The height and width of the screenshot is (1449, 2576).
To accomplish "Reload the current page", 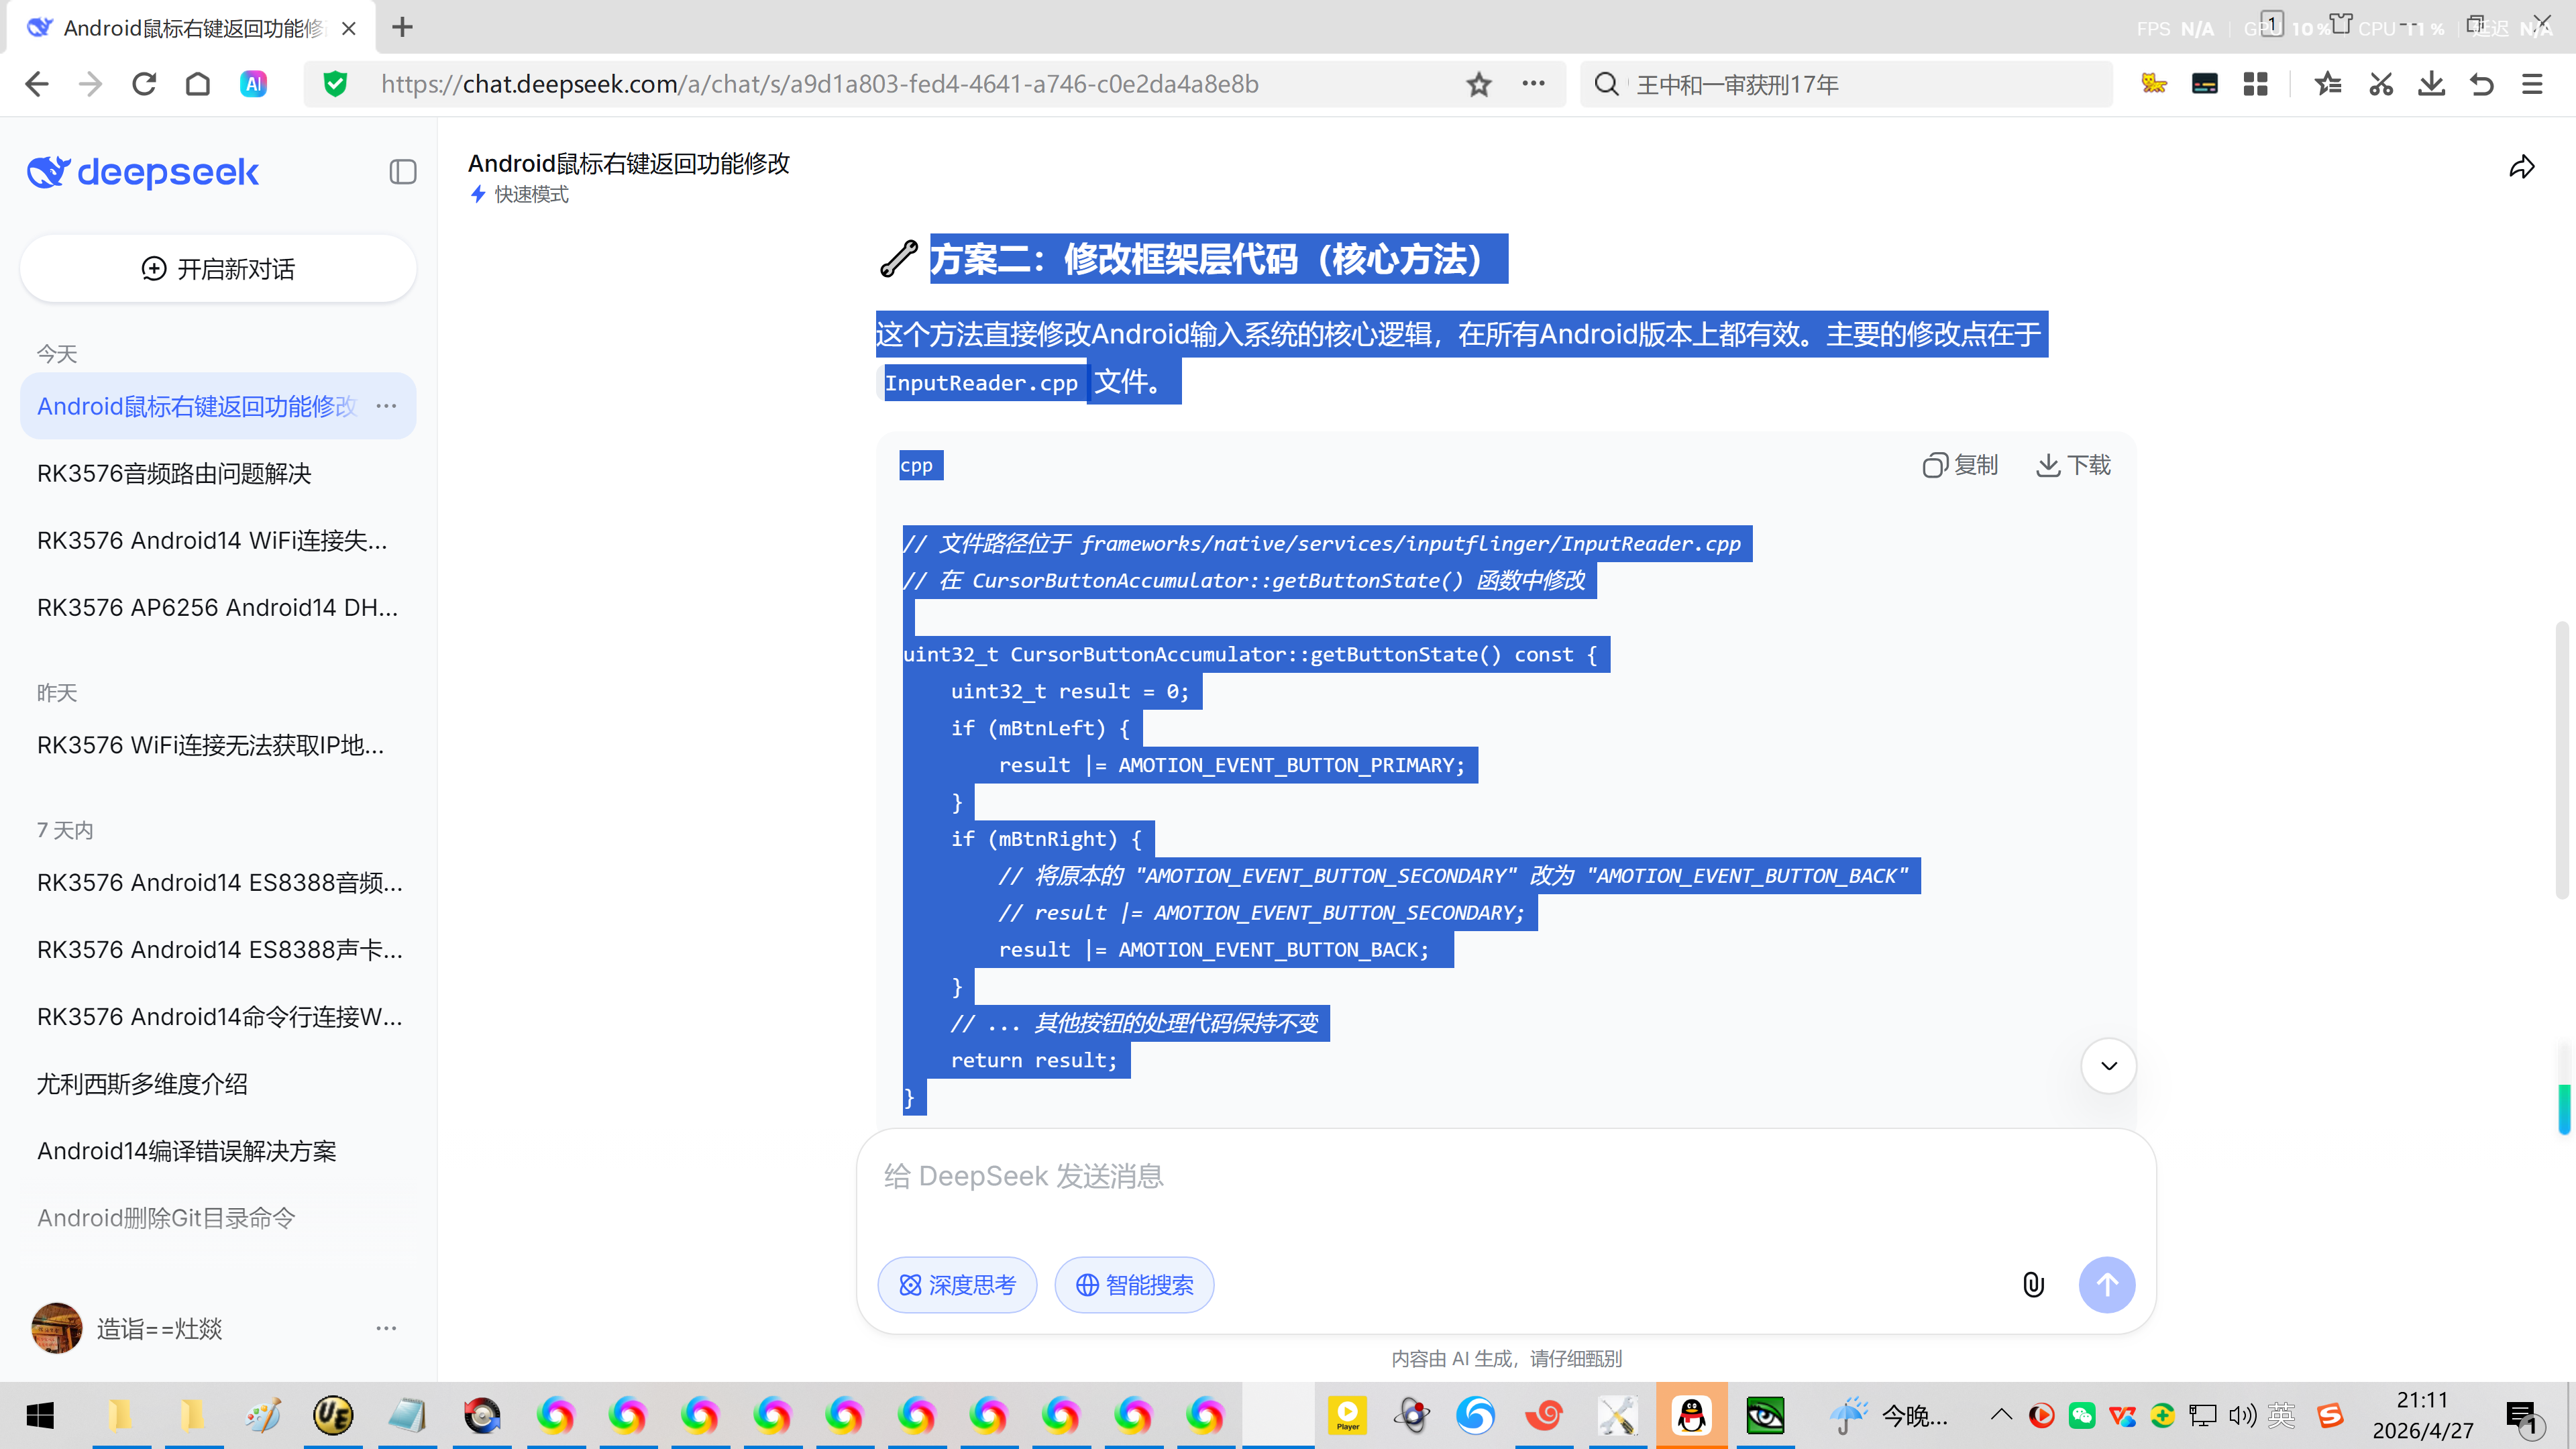I will 144,84.
